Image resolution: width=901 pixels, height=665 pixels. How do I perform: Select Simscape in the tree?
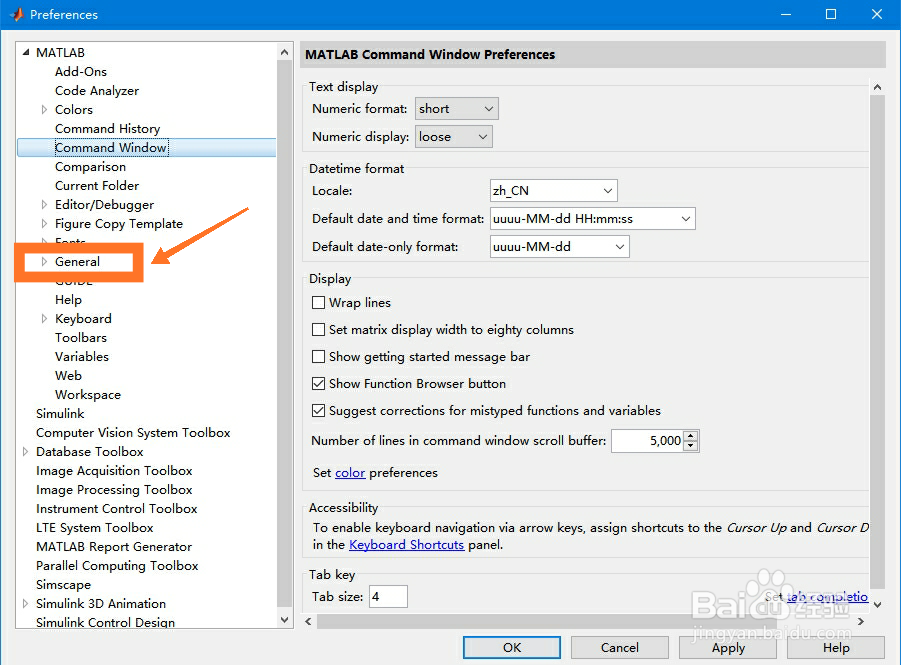coord(63,584)
